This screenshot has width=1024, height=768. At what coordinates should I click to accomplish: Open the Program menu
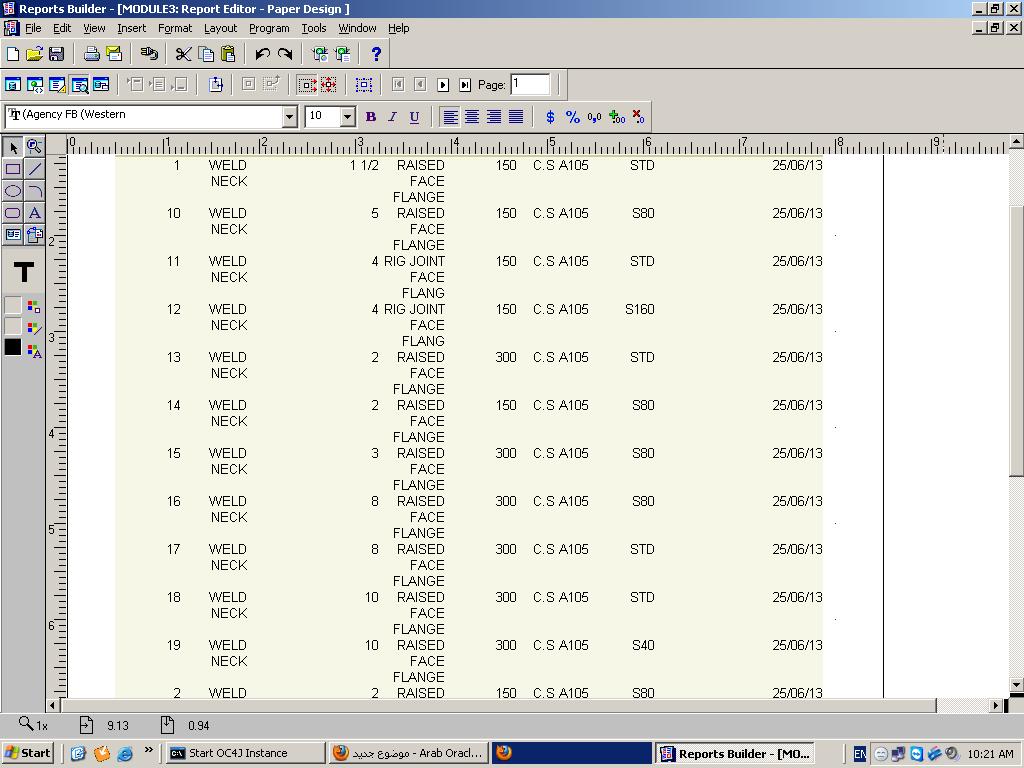[x=269, y=28]
